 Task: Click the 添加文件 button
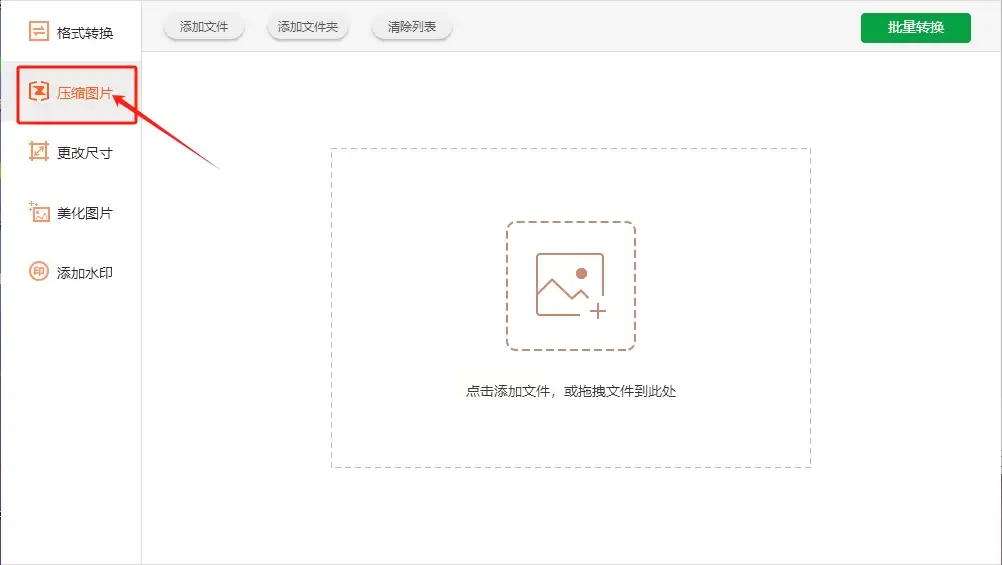coord(204,27)
